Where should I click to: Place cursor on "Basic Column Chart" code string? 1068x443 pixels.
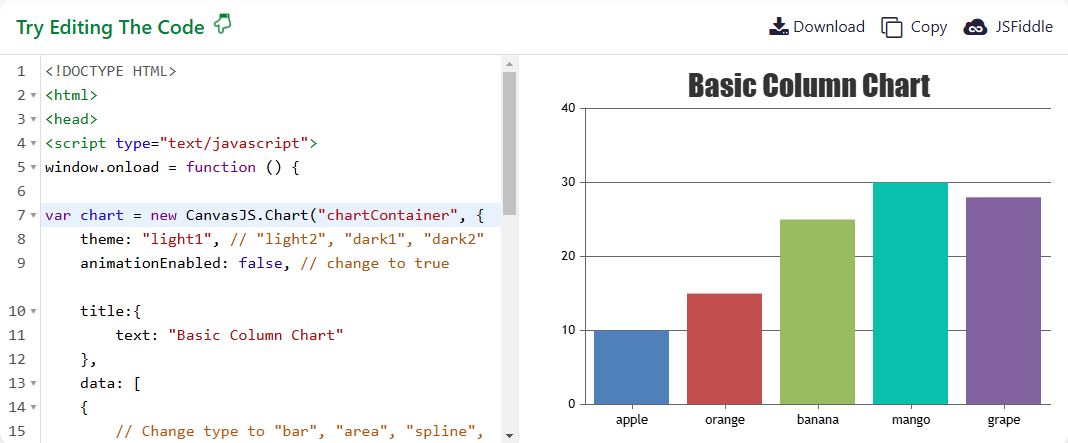(255, 335)
